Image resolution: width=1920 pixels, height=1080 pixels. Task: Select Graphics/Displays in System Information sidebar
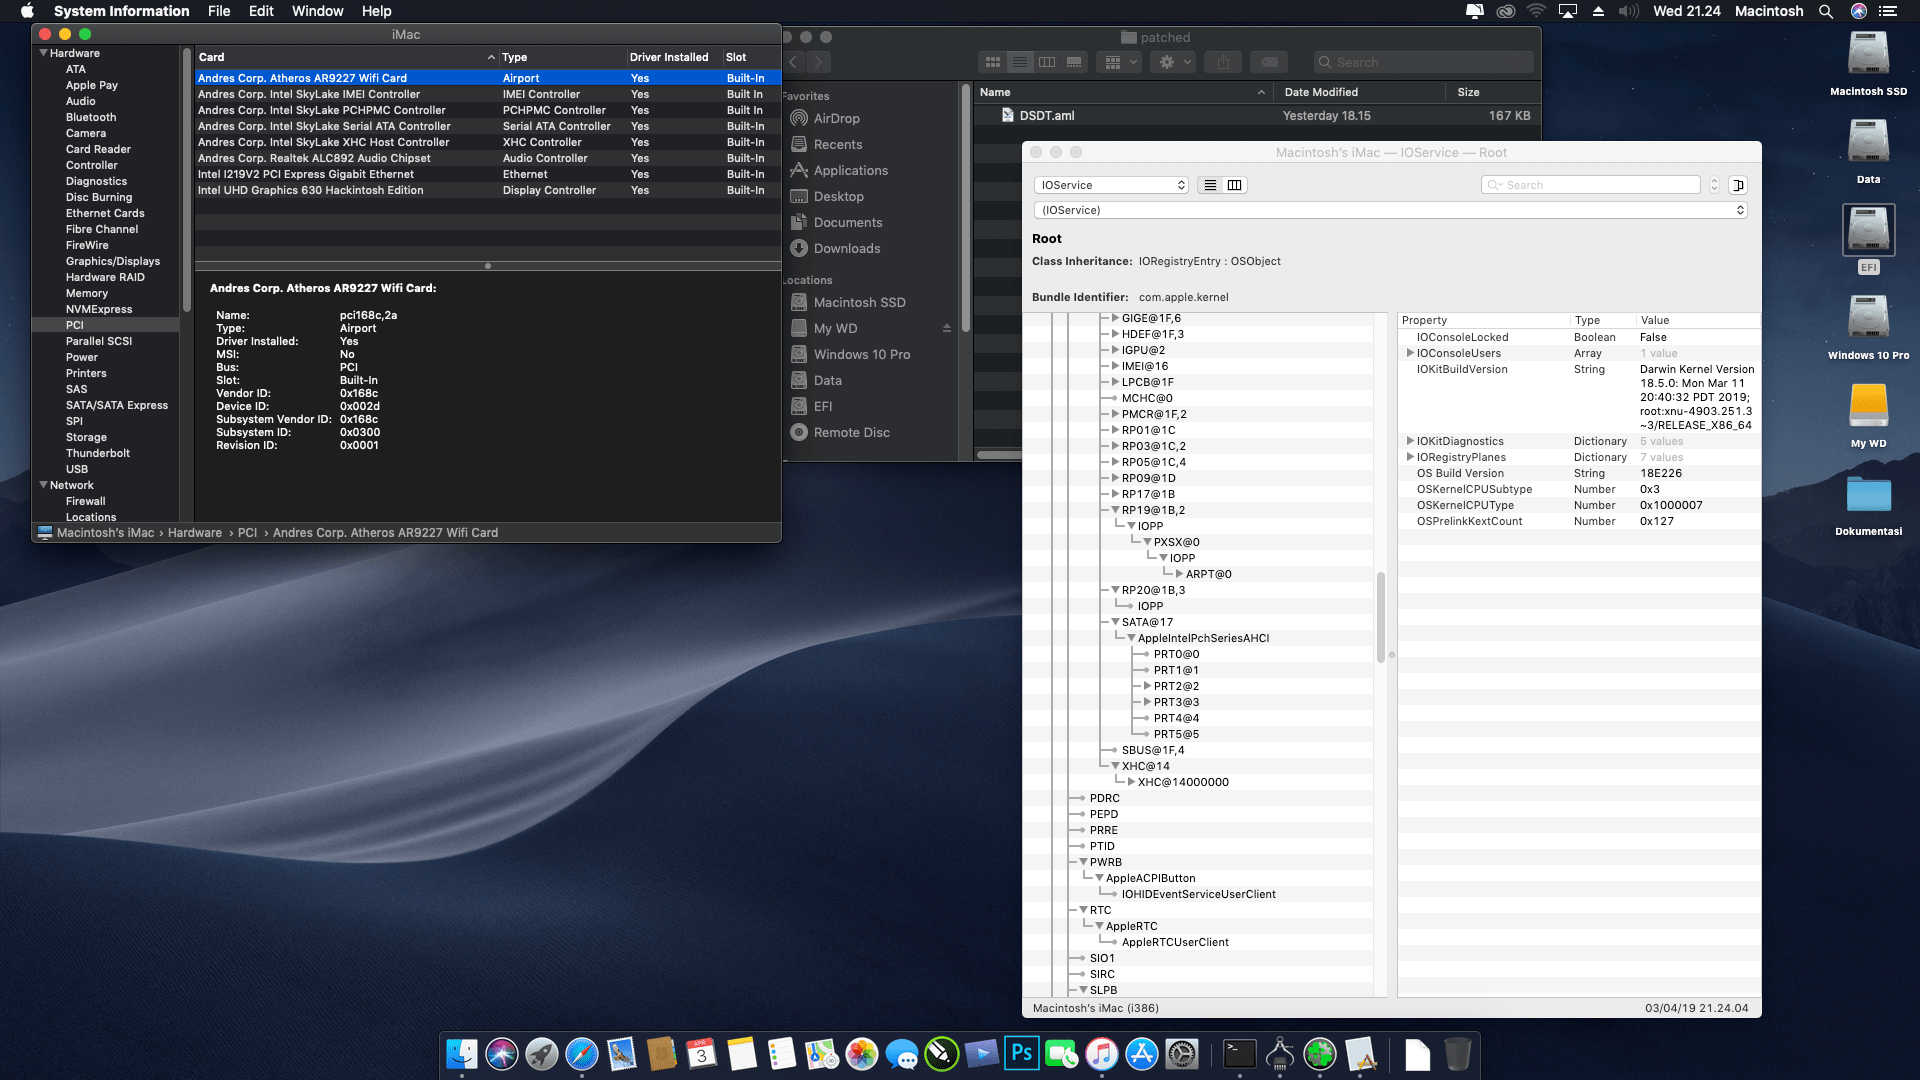(x=113, y=261)
